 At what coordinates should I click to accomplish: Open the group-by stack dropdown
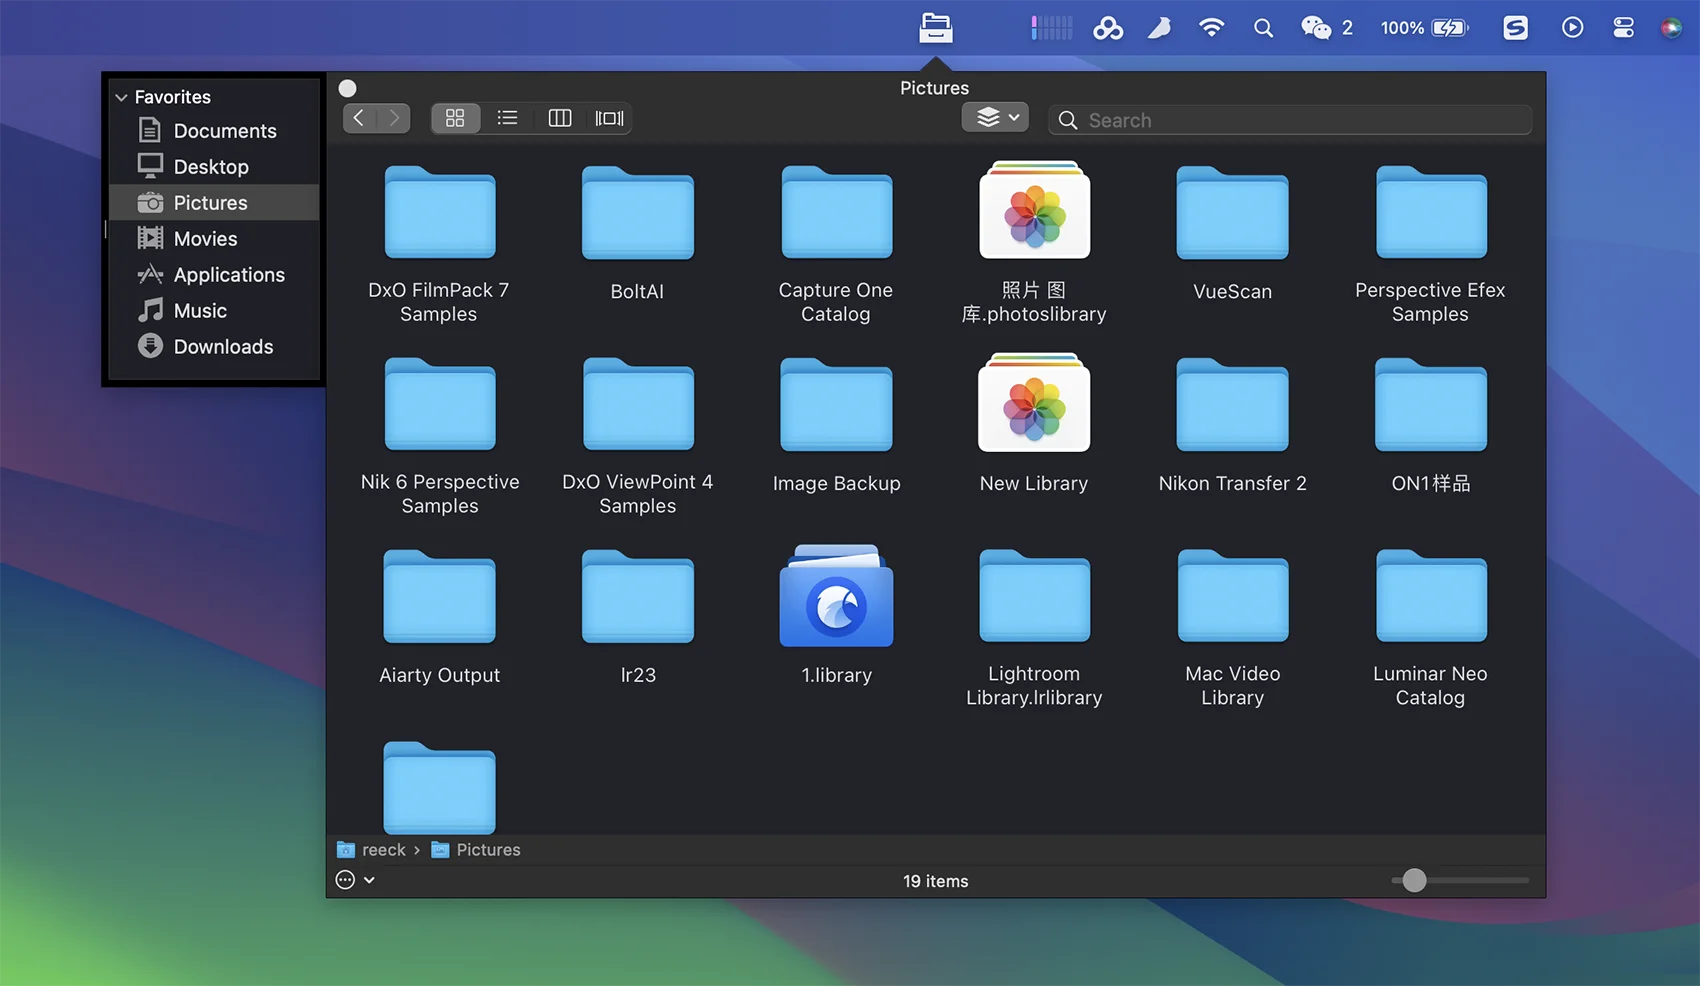point(996,117)
